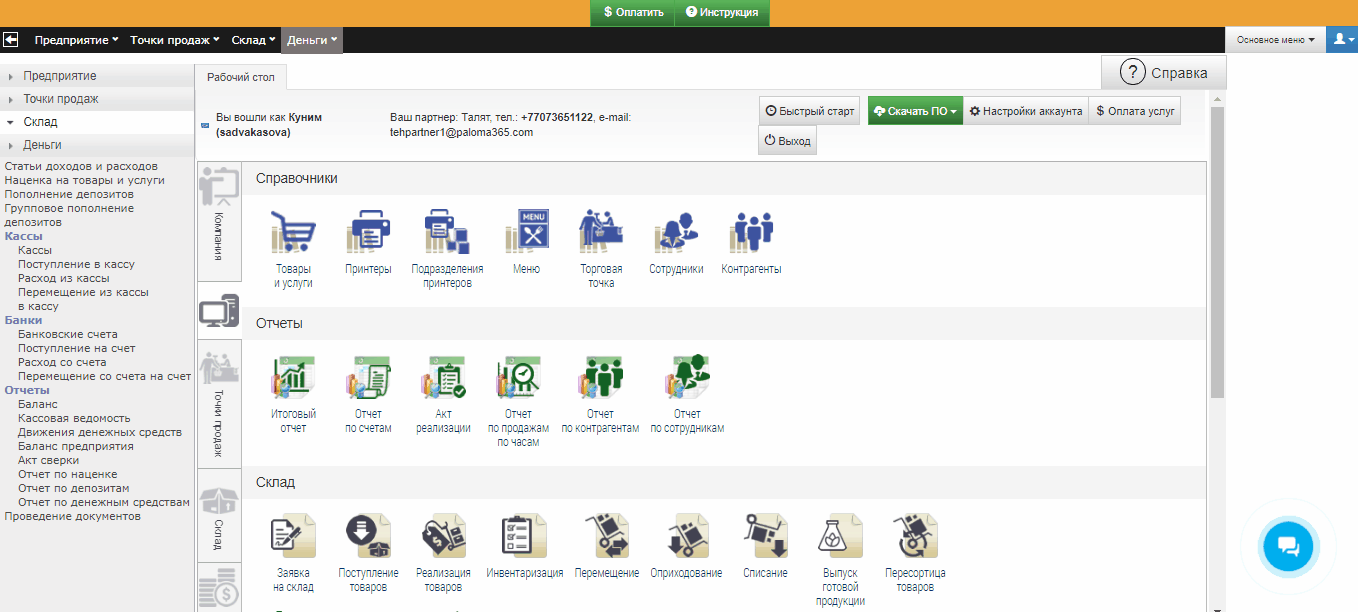Image resolution: width=1358 pixels, height=612 pixels.
Task: Click the vertical scrollbar of the workspace
Action: click(1216, 250)
